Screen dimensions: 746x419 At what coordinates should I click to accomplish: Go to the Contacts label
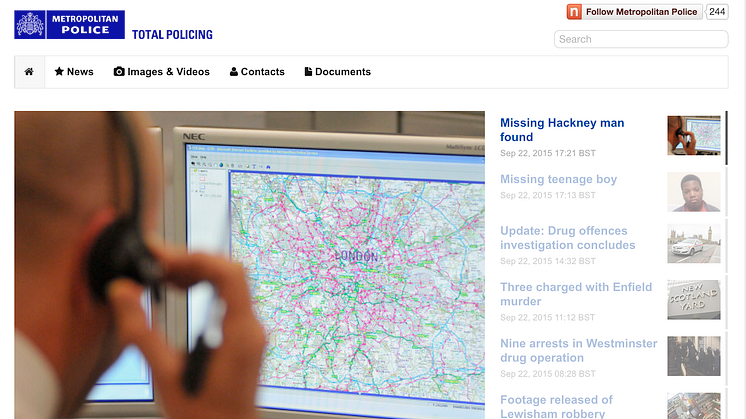tap(263, 72)
